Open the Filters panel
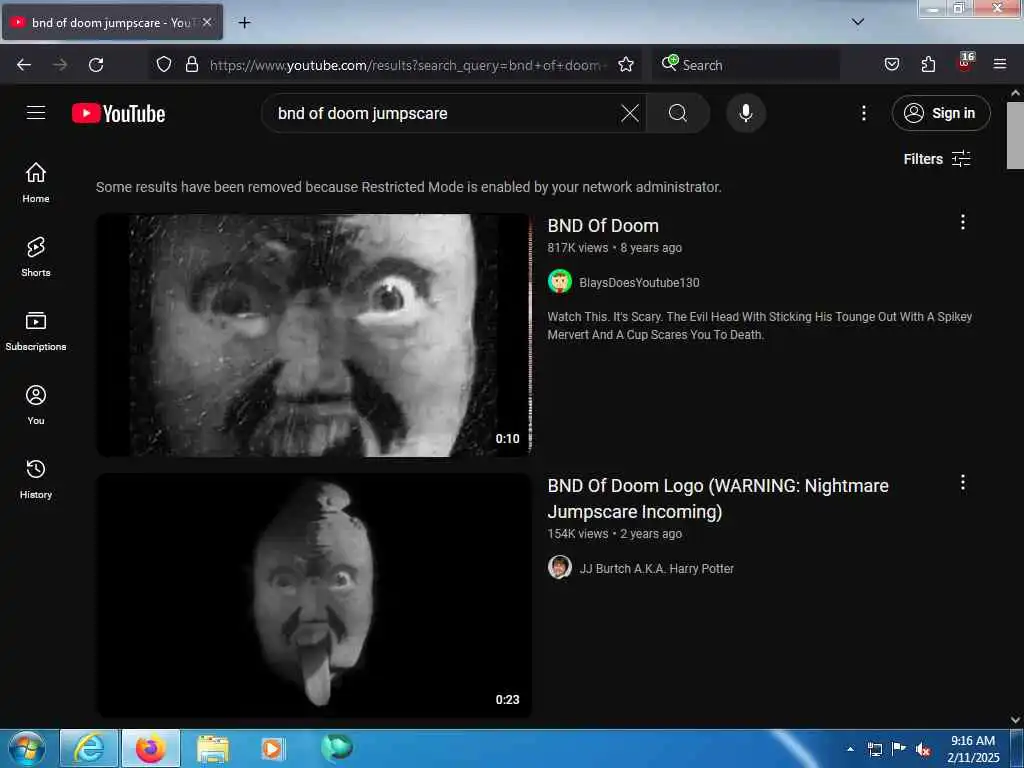This screenshot has width=1024, height=768. tap(936, 159)
